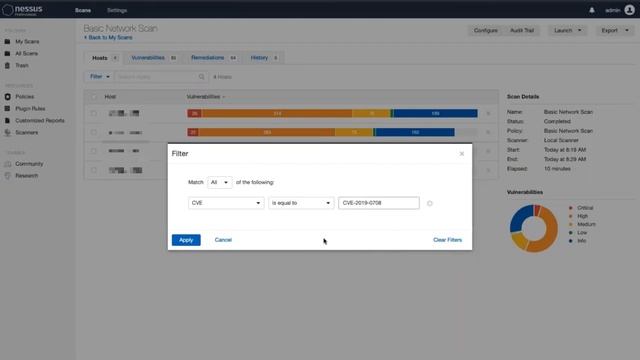Open Customized Reports in sidebar
The image size is (640, 360).
pos(40,120)
